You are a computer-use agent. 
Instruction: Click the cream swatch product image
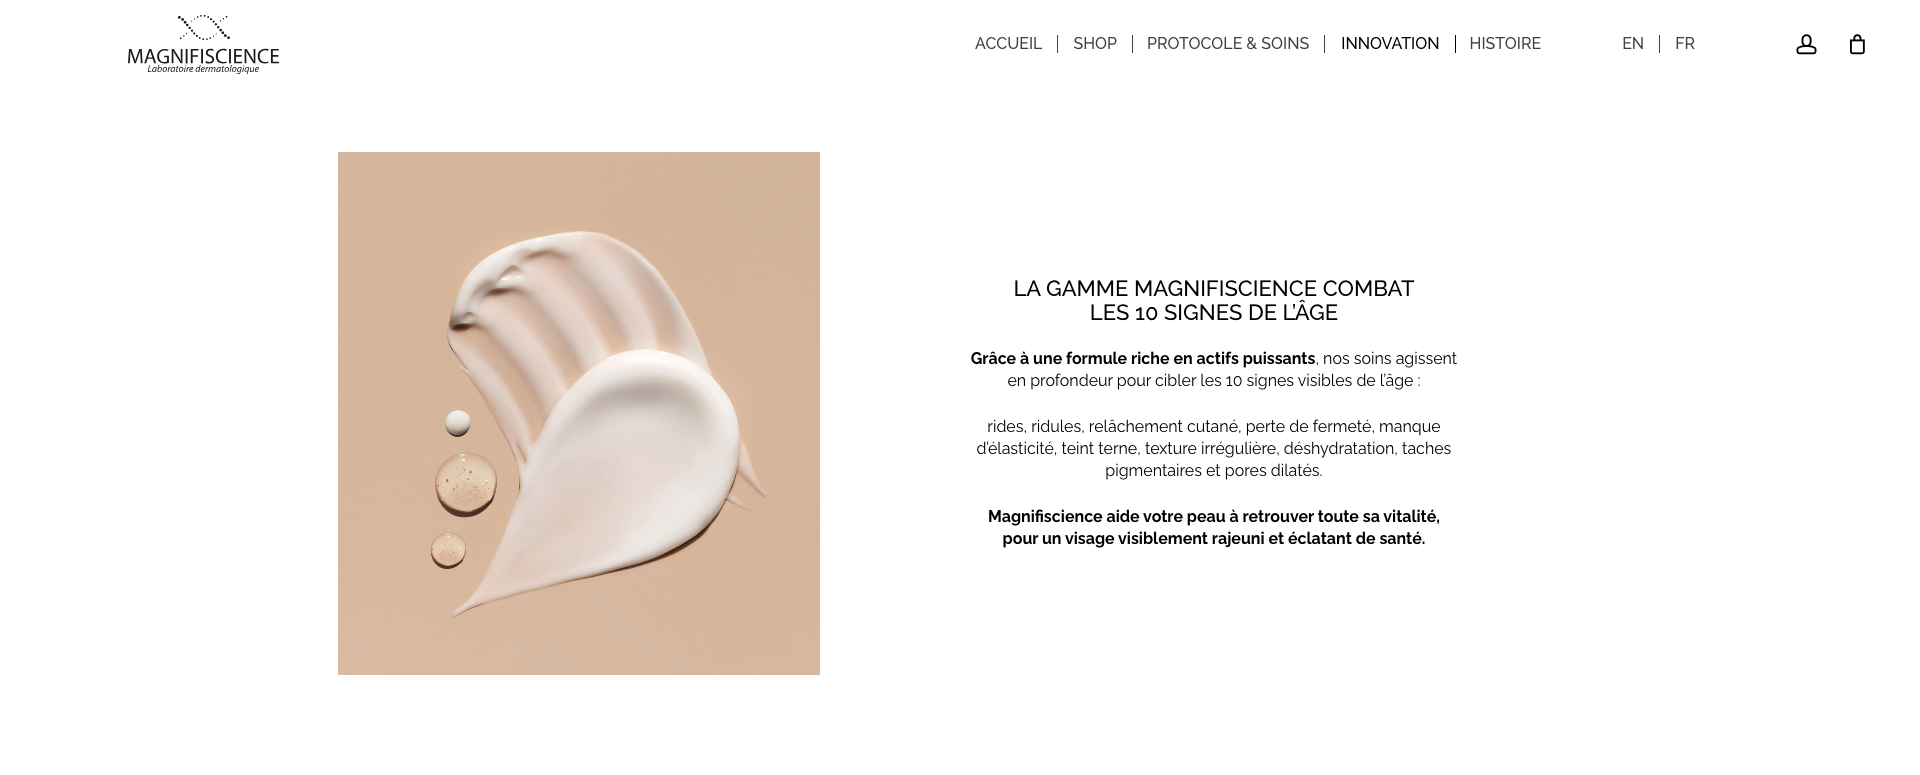click(579, 413)
